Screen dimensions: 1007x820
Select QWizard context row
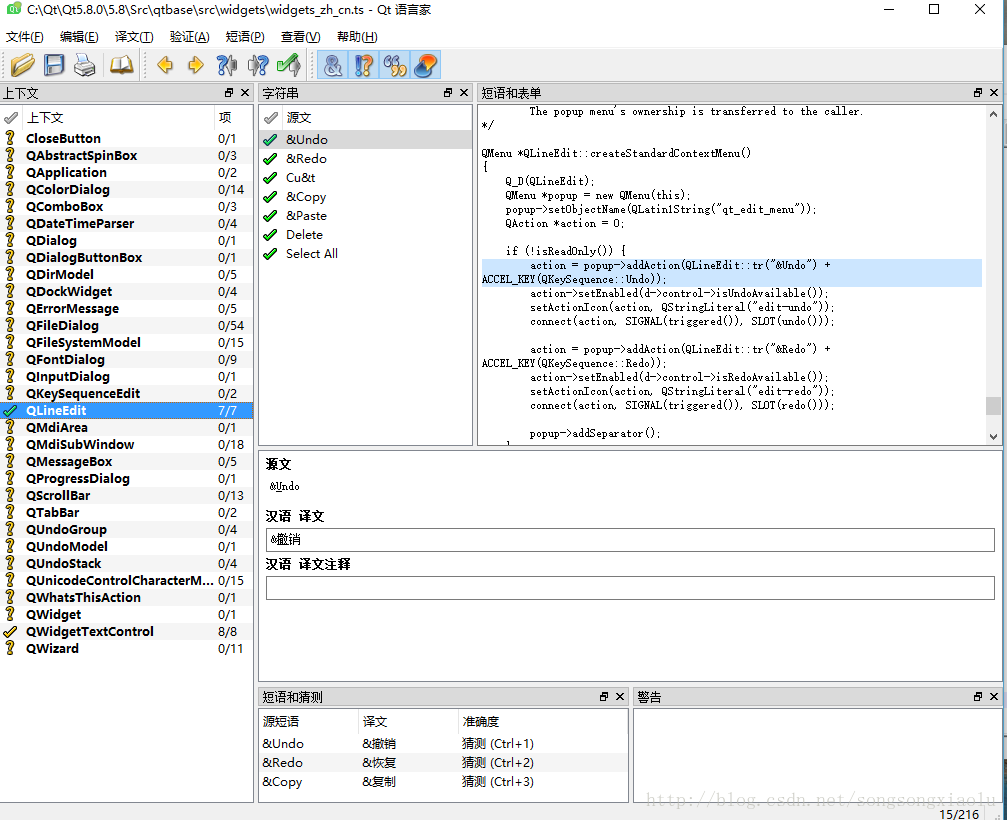(x=127, y=649)
